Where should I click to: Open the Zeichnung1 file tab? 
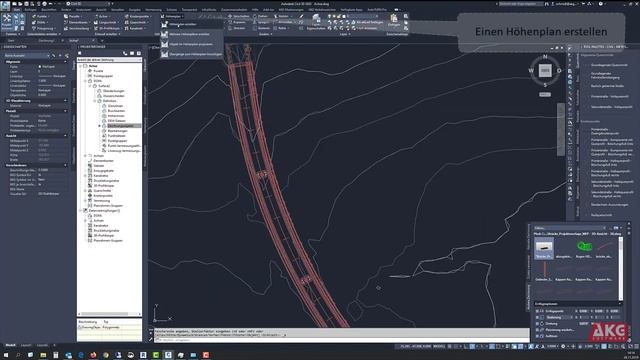(48, 40)
